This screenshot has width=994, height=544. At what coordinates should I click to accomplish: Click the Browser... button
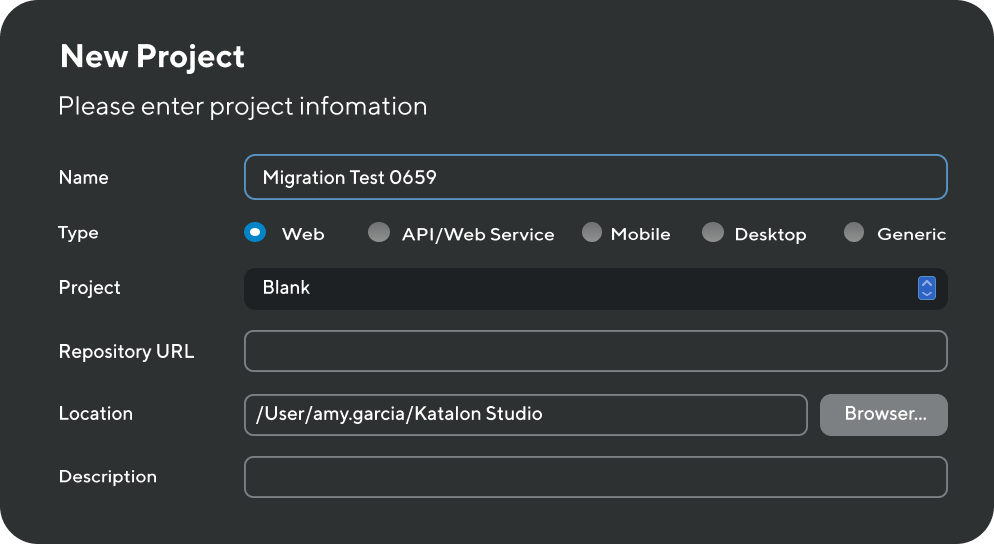point(884,415)
